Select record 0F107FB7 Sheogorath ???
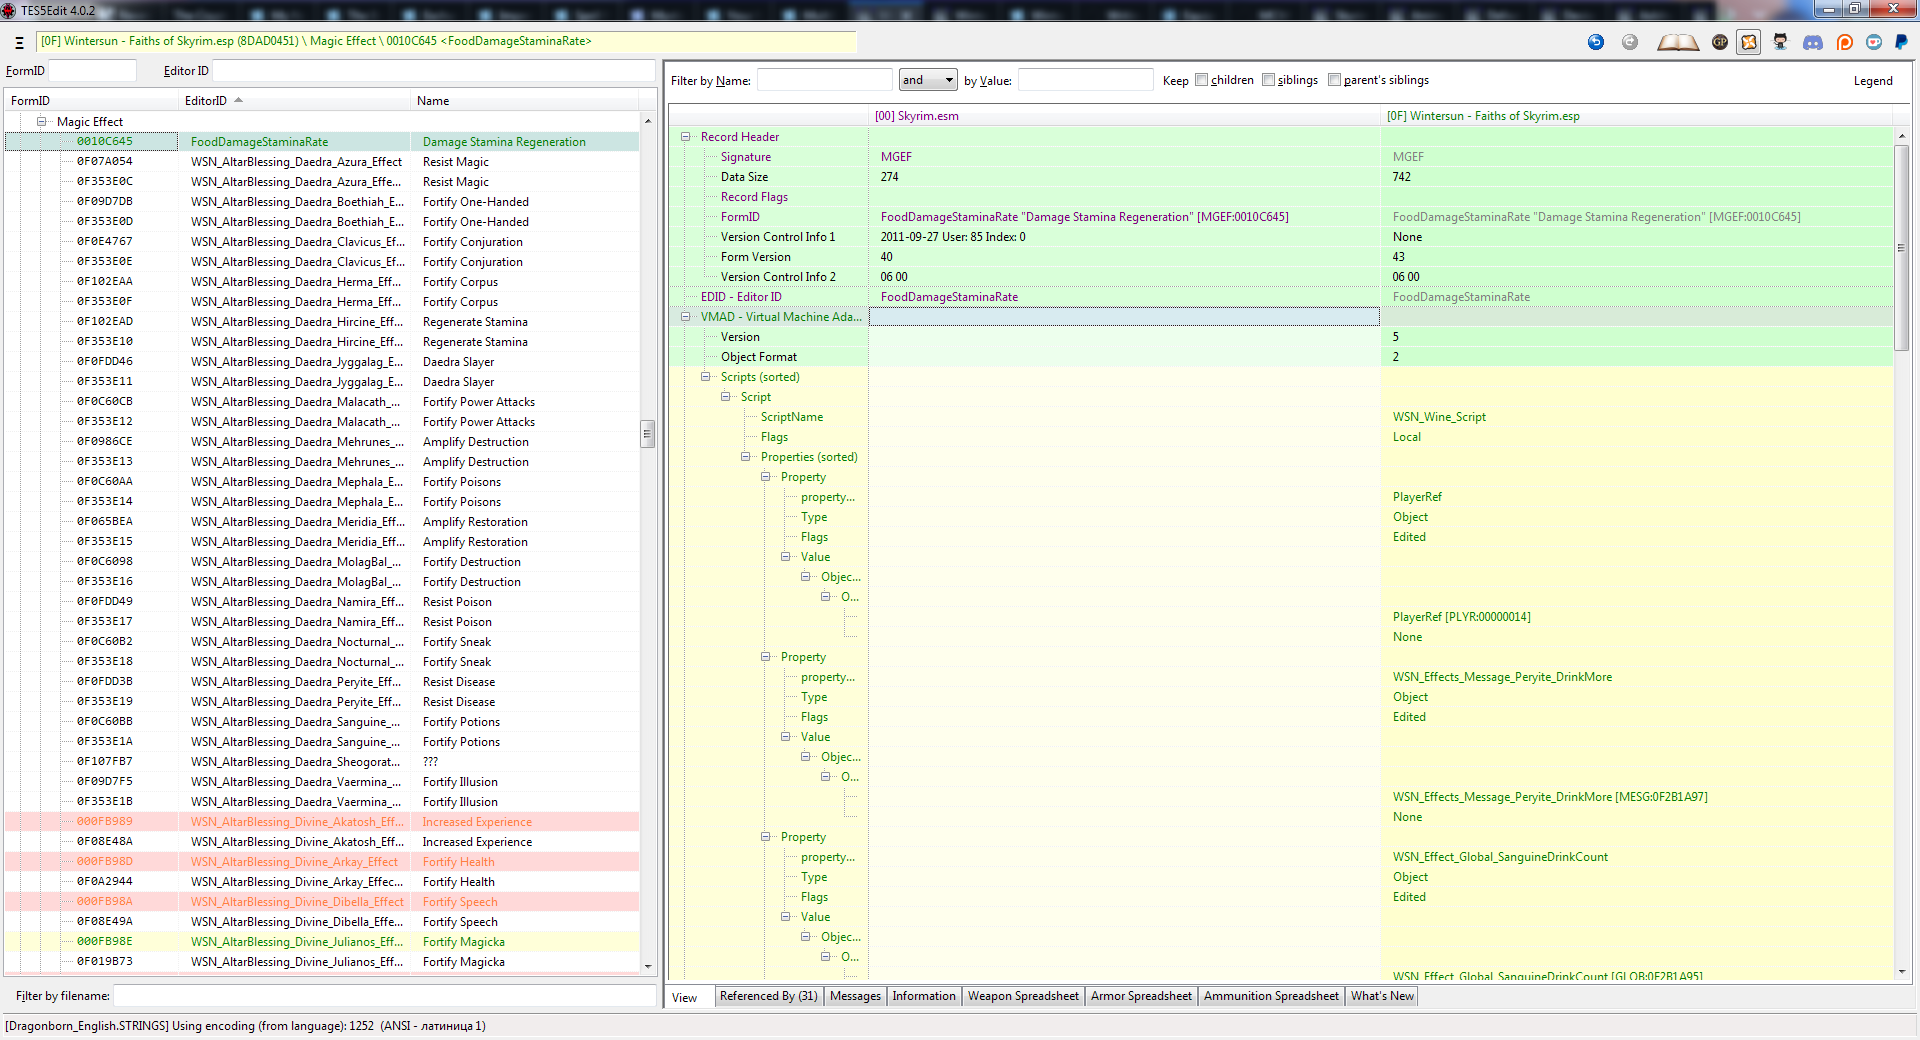1920x1040 pixels. (x=322, y=762)
